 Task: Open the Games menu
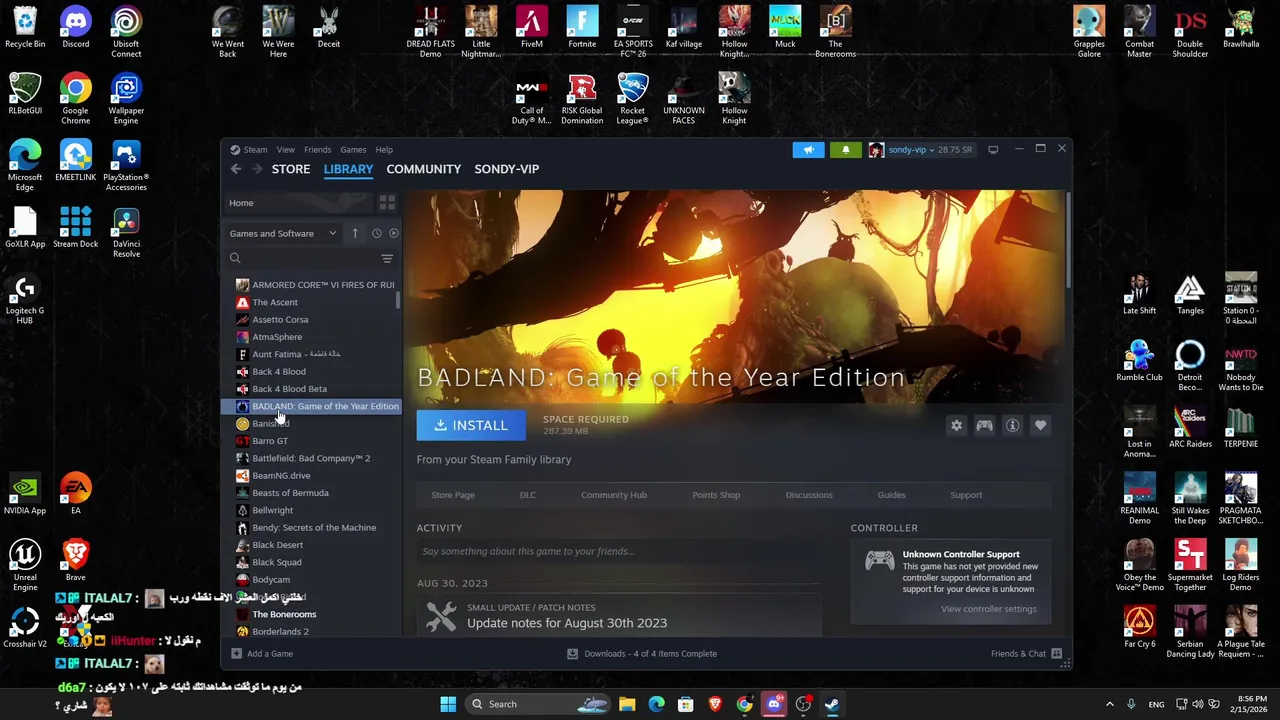[353, 150]
